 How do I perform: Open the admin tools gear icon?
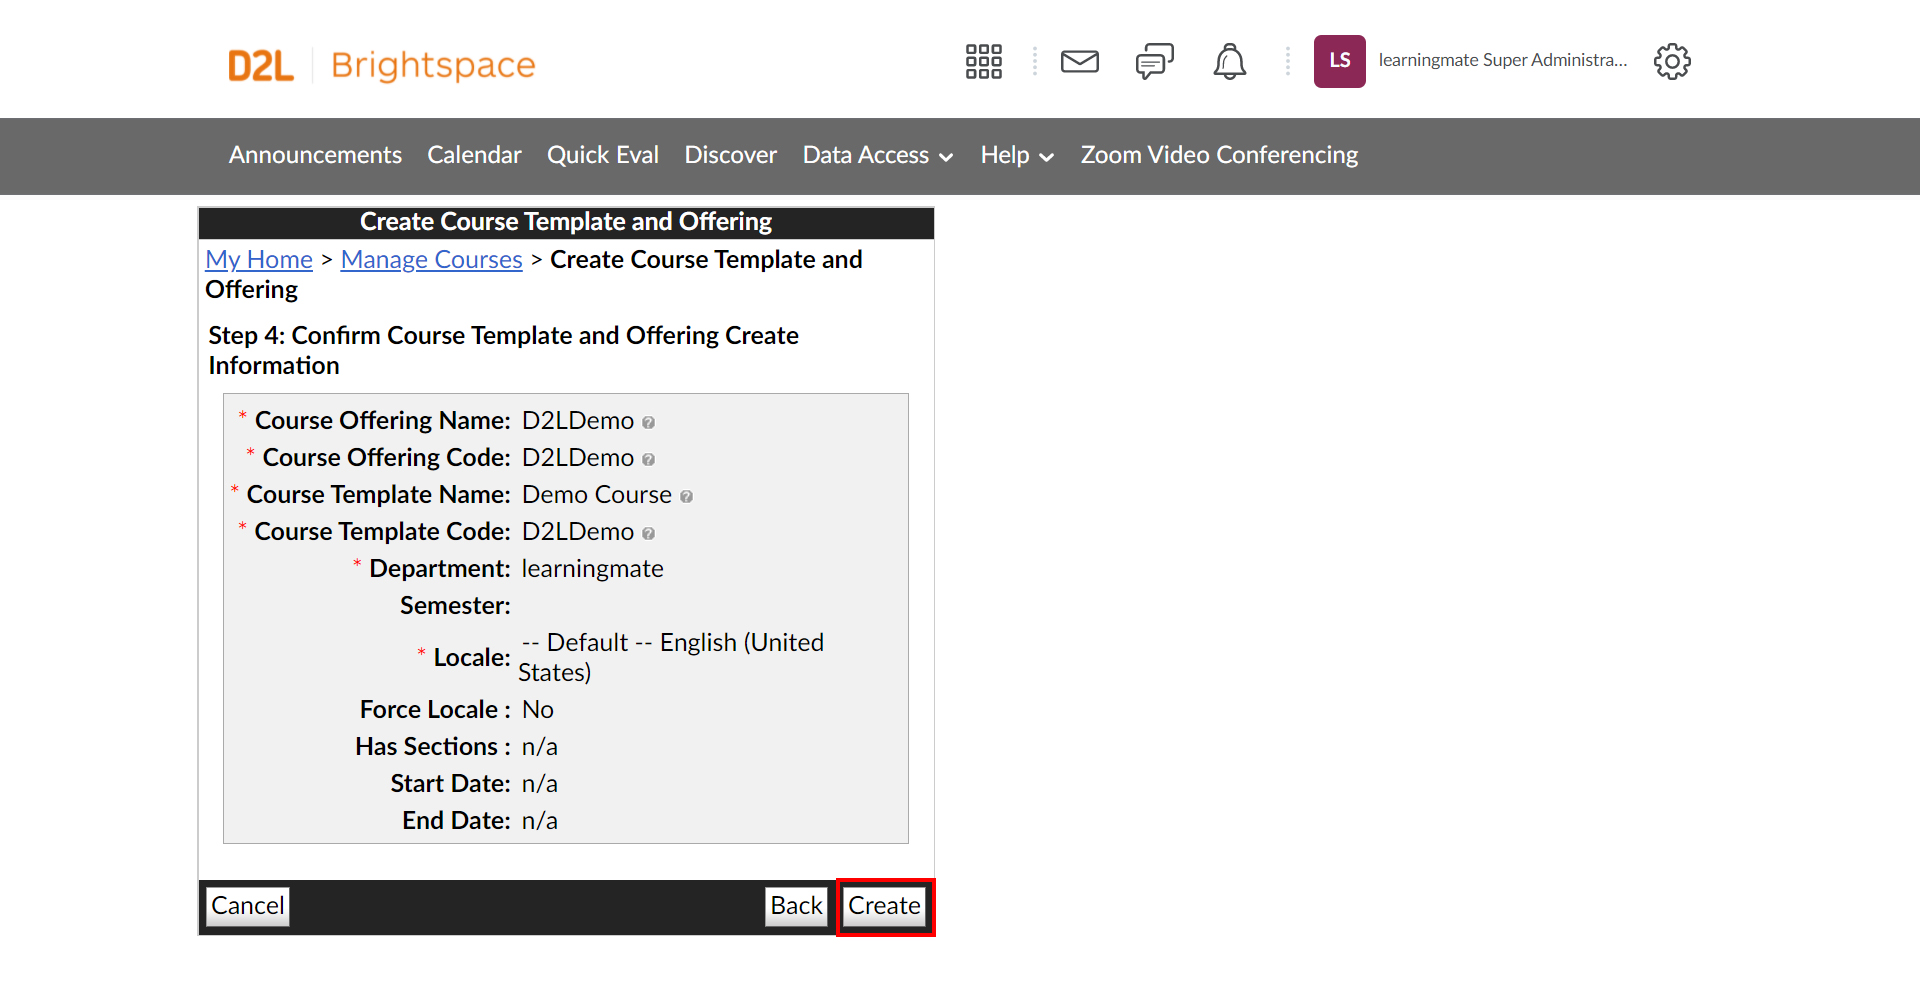pos(1672,61)
